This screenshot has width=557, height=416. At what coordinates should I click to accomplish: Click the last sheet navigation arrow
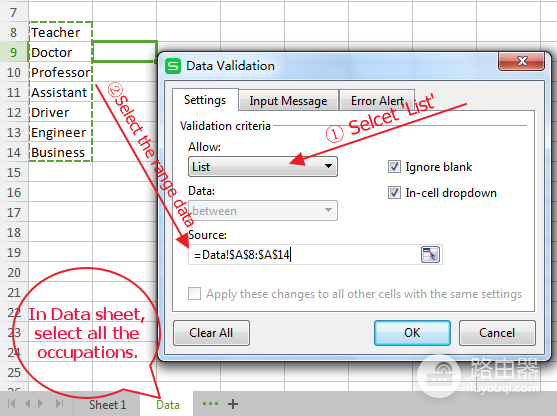[59, 404]
